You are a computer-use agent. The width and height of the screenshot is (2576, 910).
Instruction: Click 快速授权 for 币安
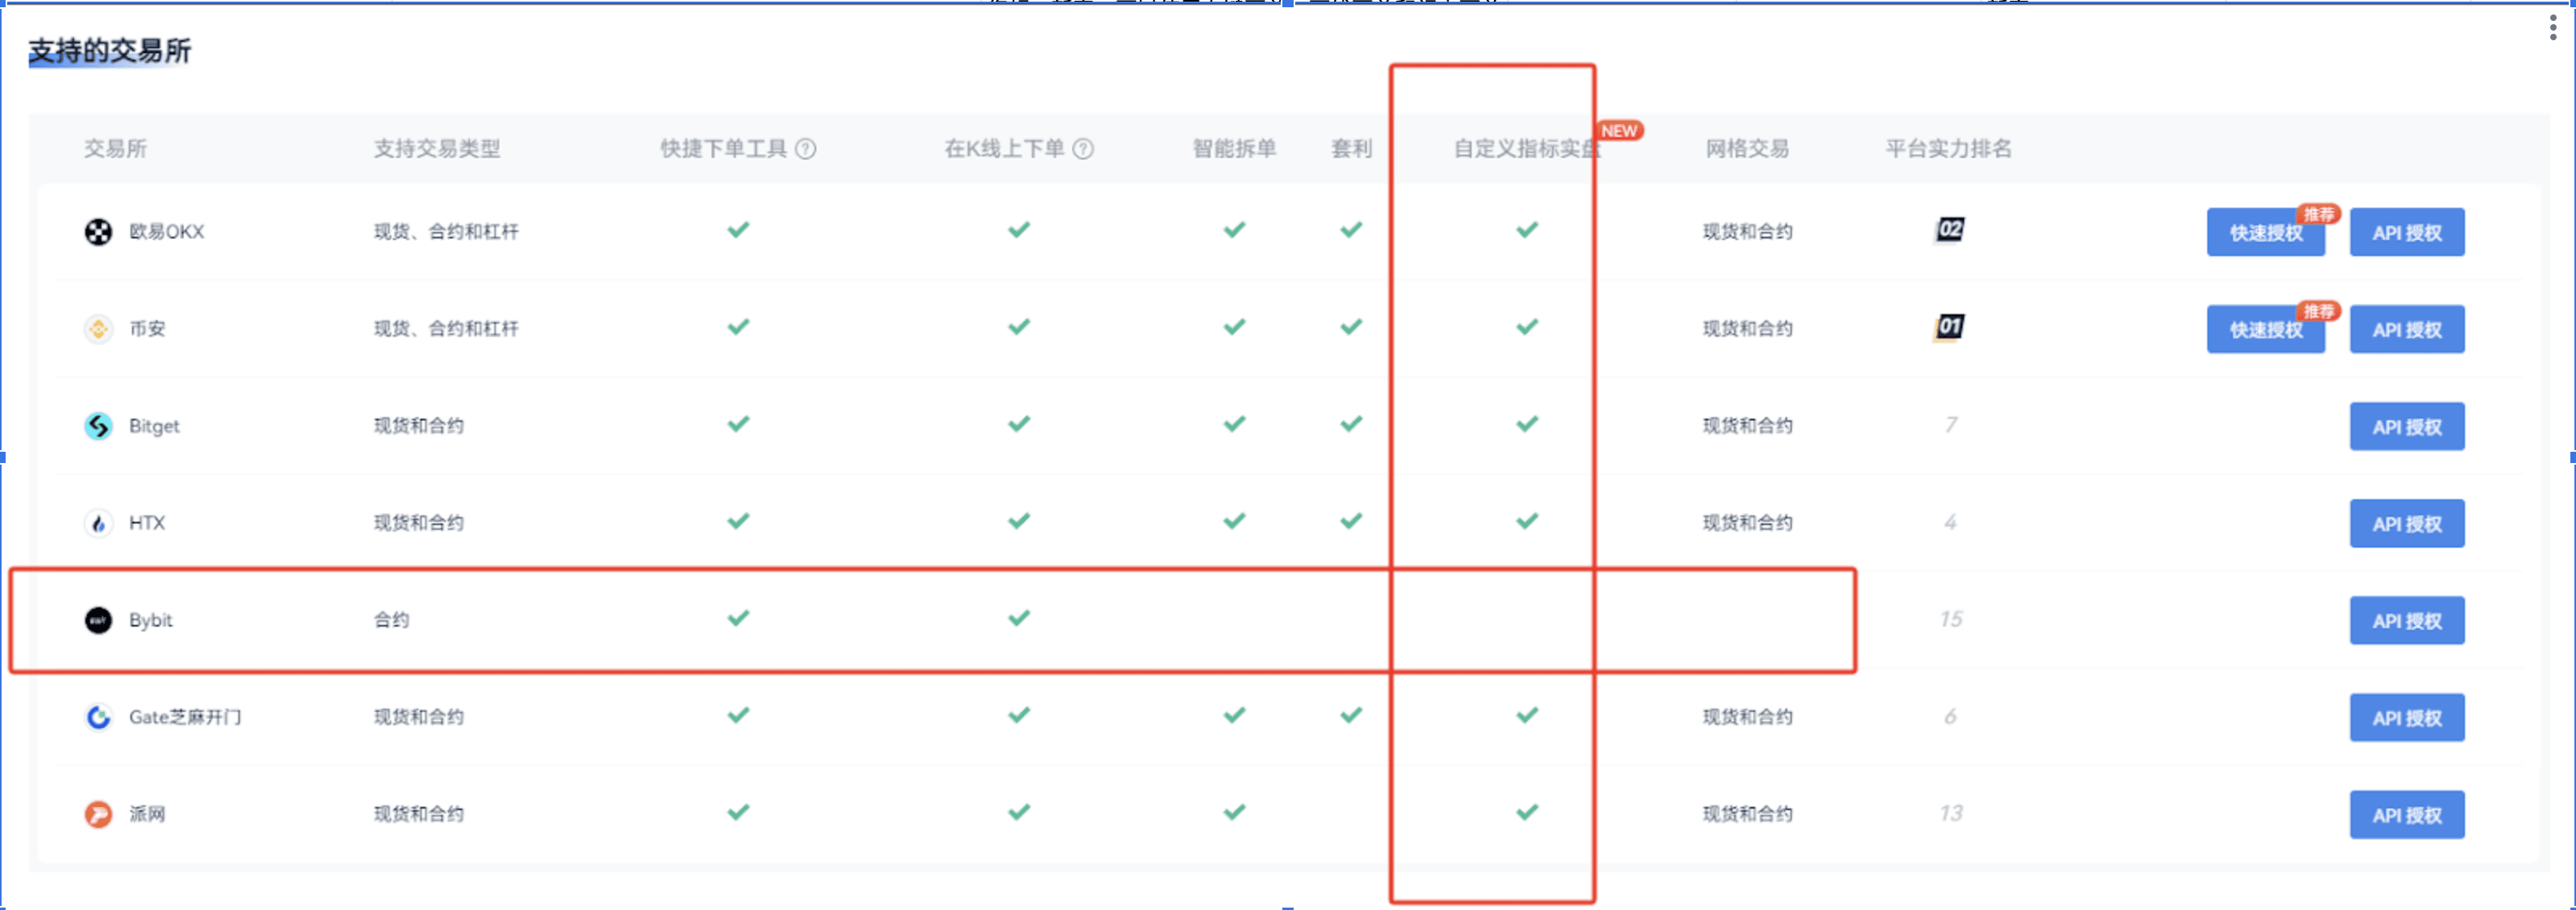click(2266, 330)
